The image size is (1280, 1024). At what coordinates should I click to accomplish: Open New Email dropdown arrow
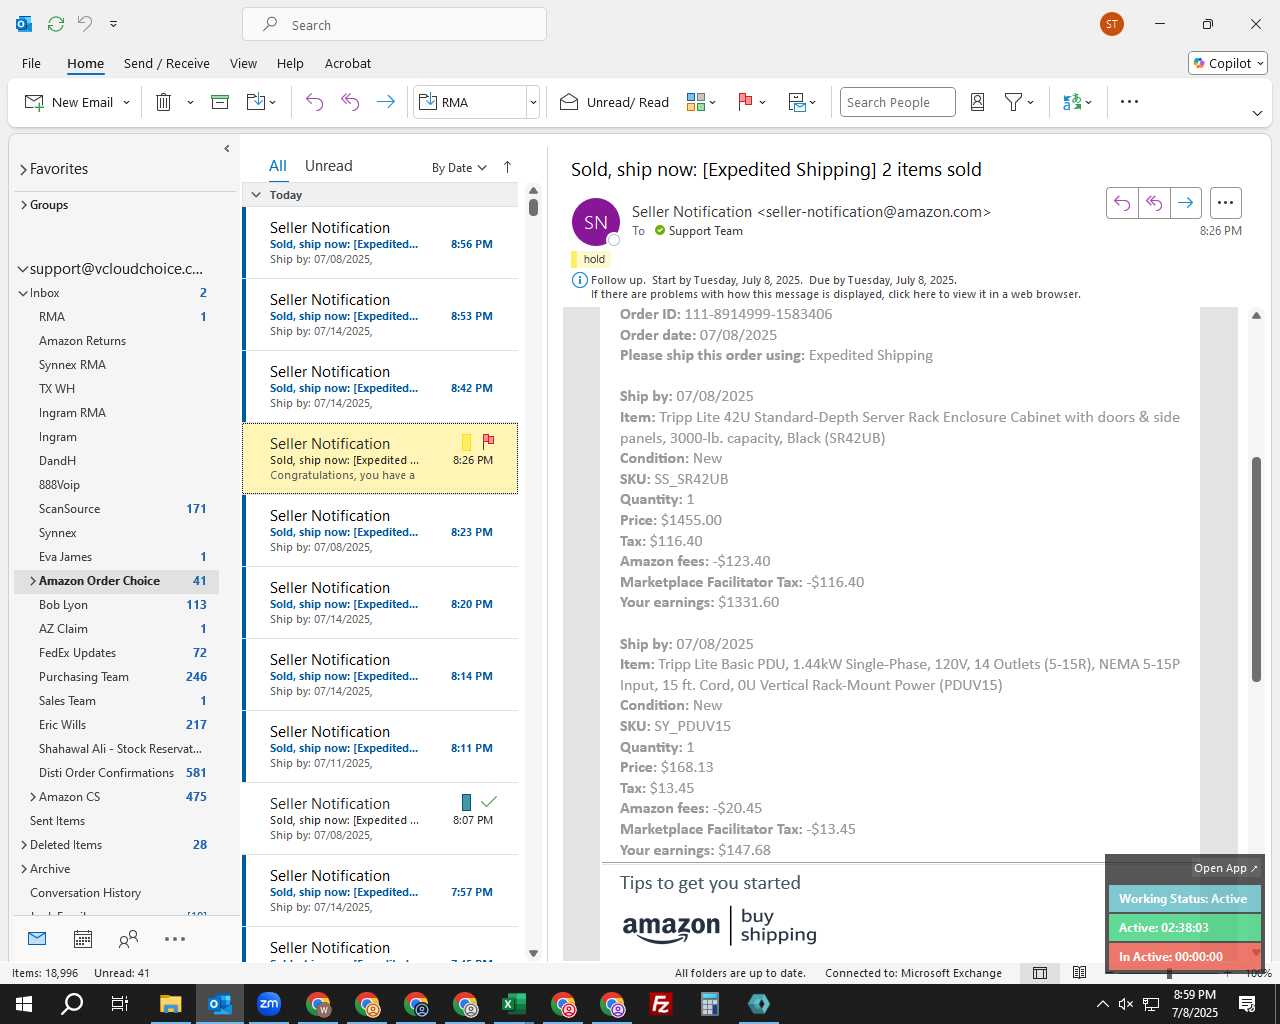(x=127, y=102)
